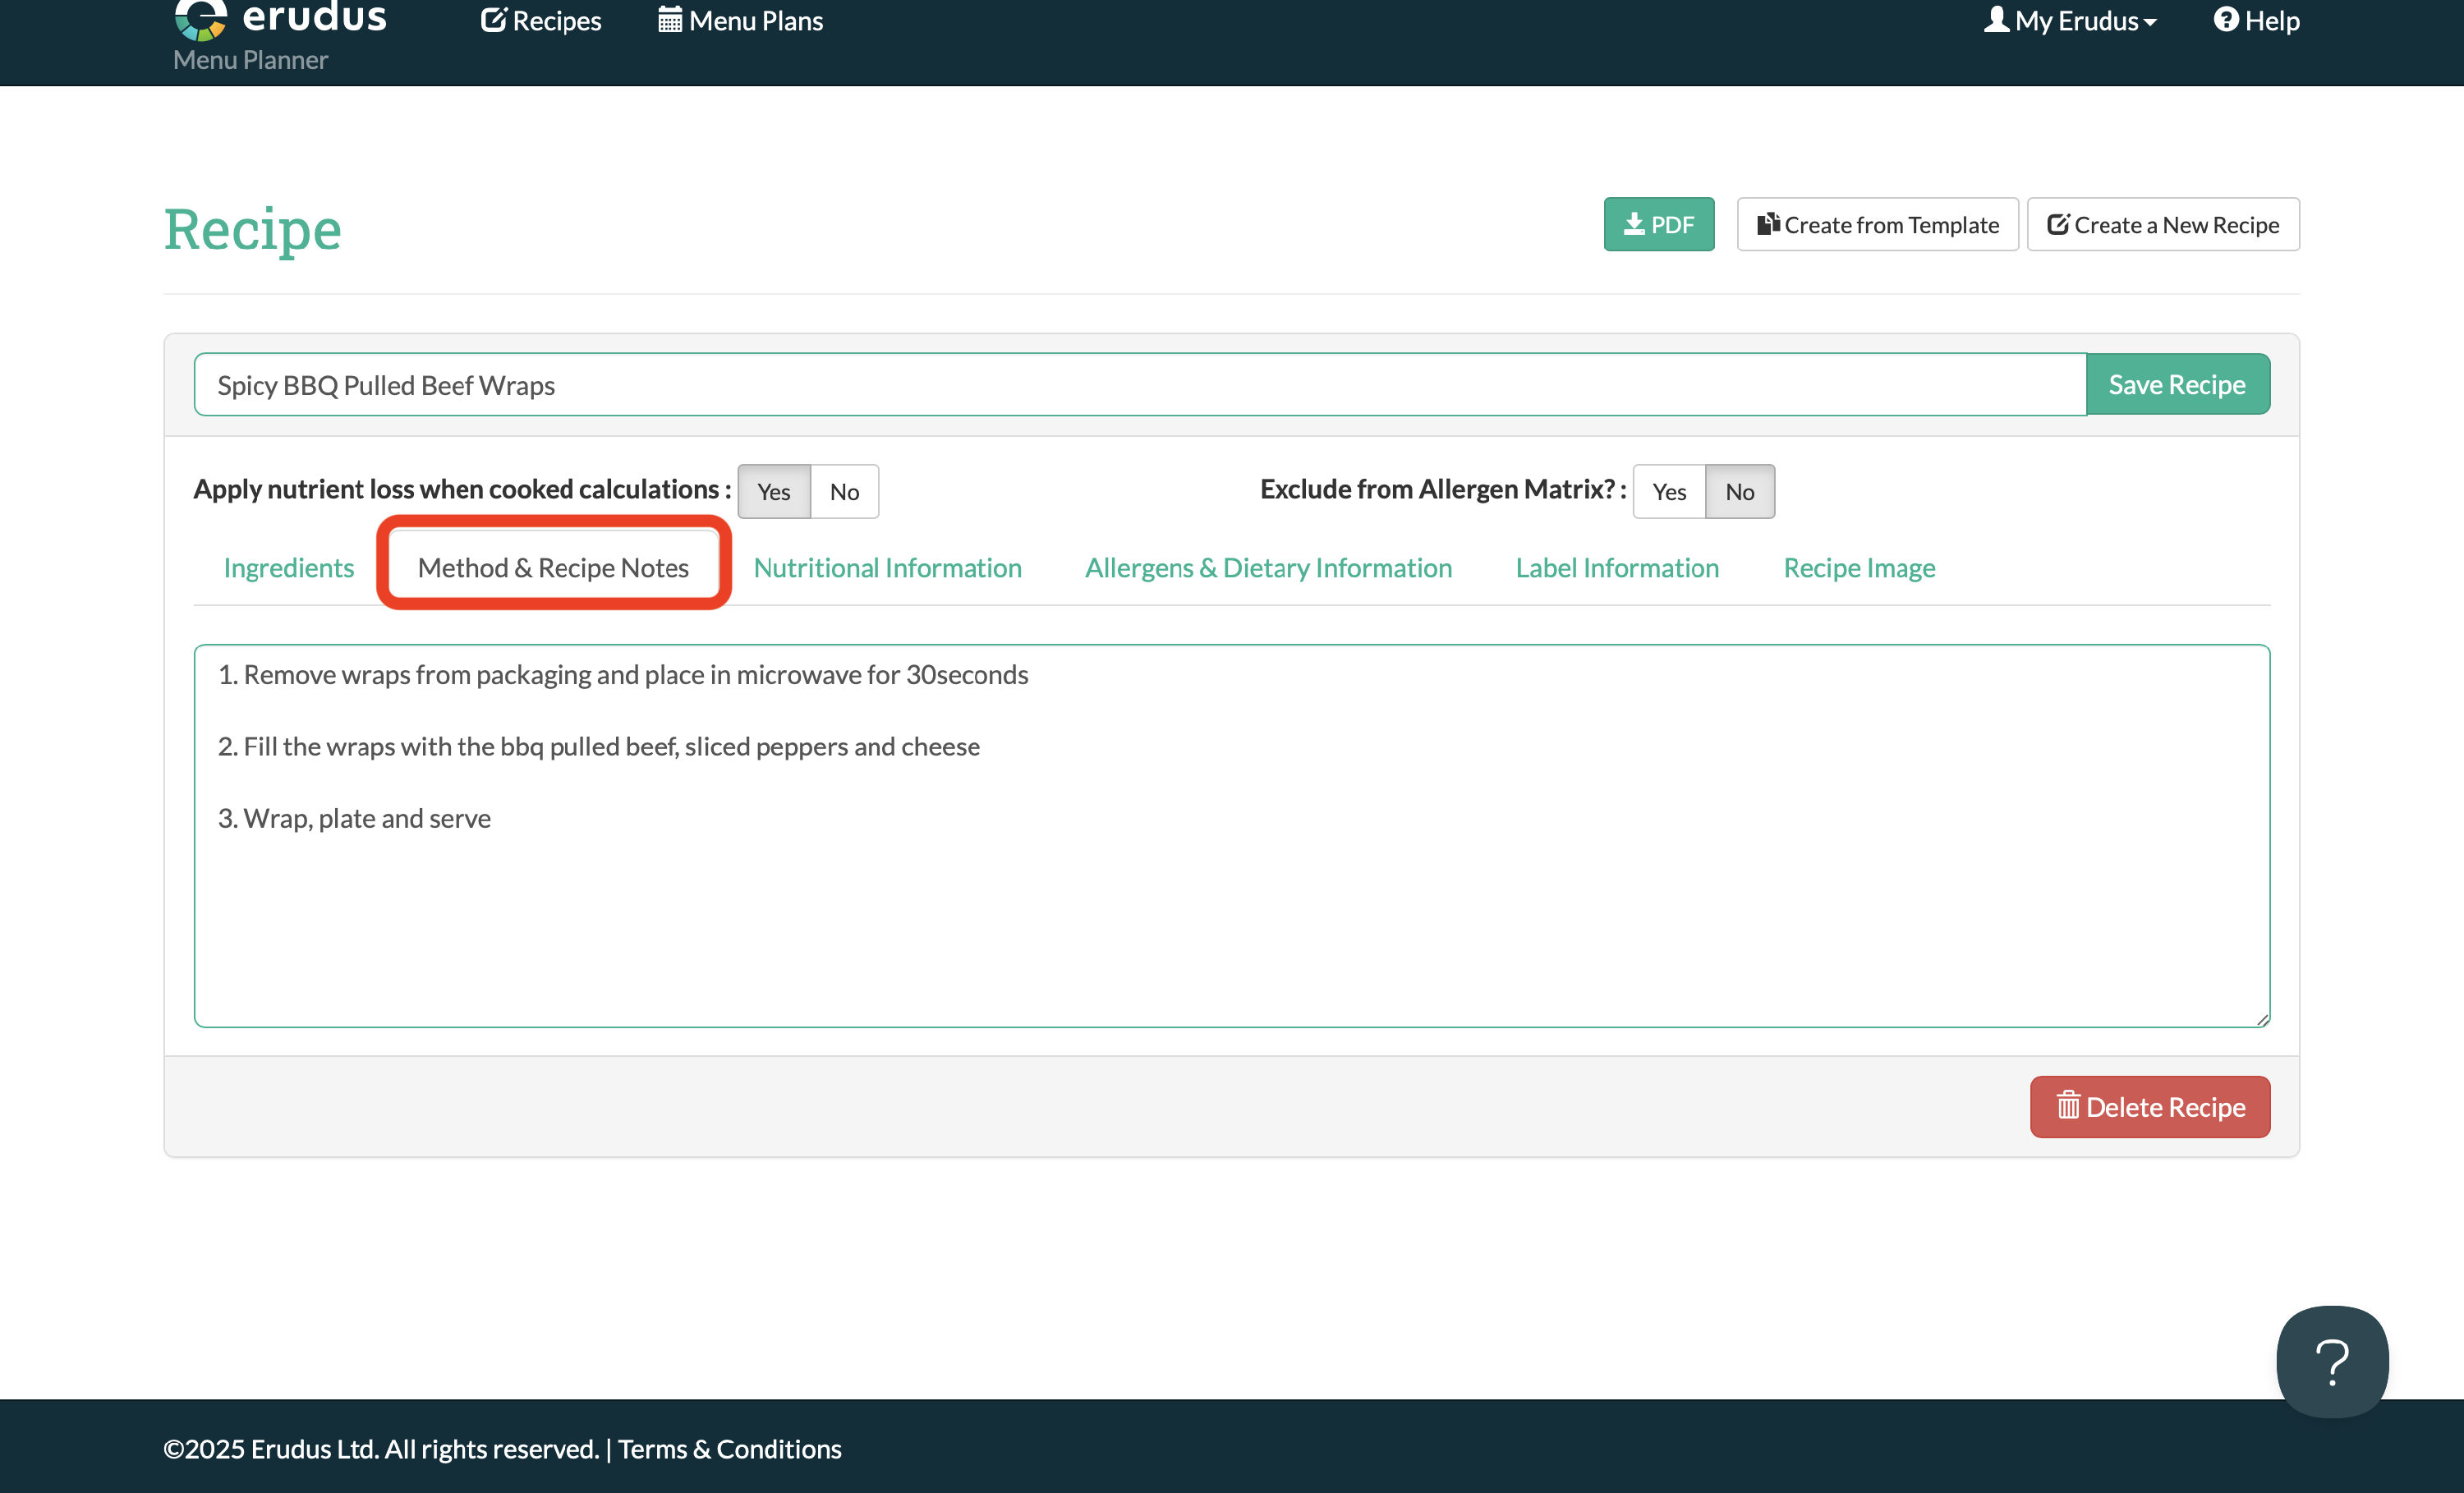The image size is (2464, 1493).
Task: Open Help question-mark link in header
Action: point(2256,20)
